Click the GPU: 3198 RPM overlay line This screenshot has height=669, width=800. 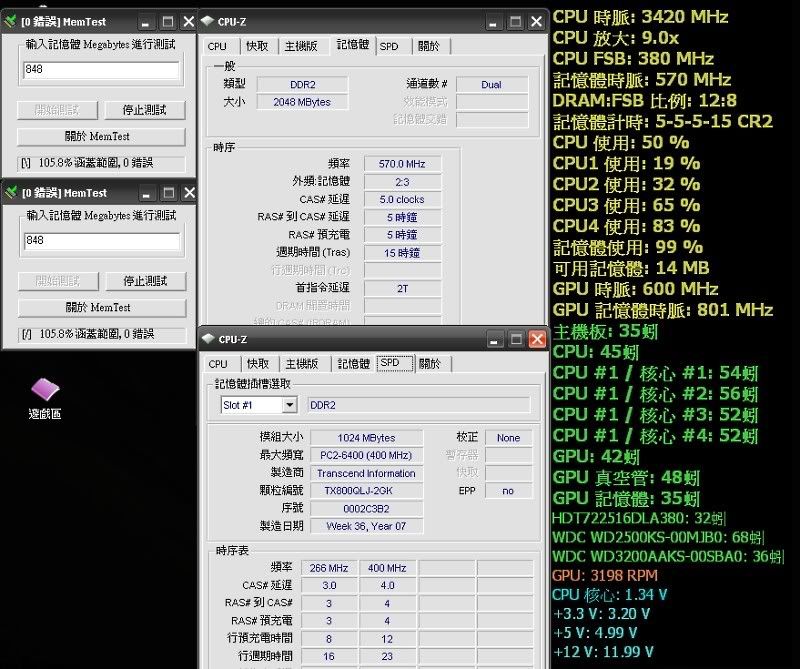[605, 576]
